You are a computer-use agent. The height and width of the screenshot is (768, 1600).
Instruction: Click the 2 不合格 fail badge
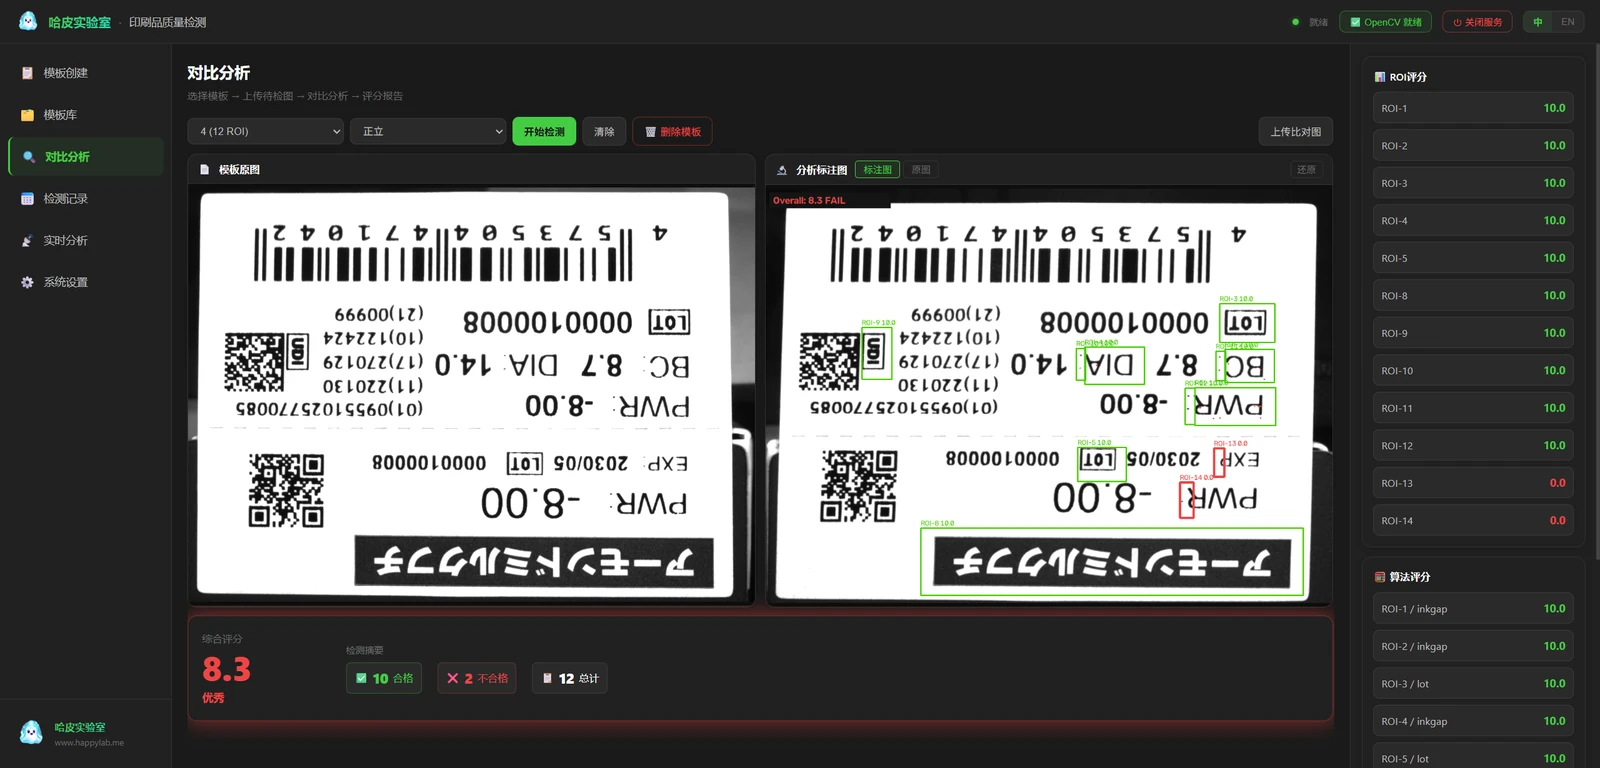[477, 678]
